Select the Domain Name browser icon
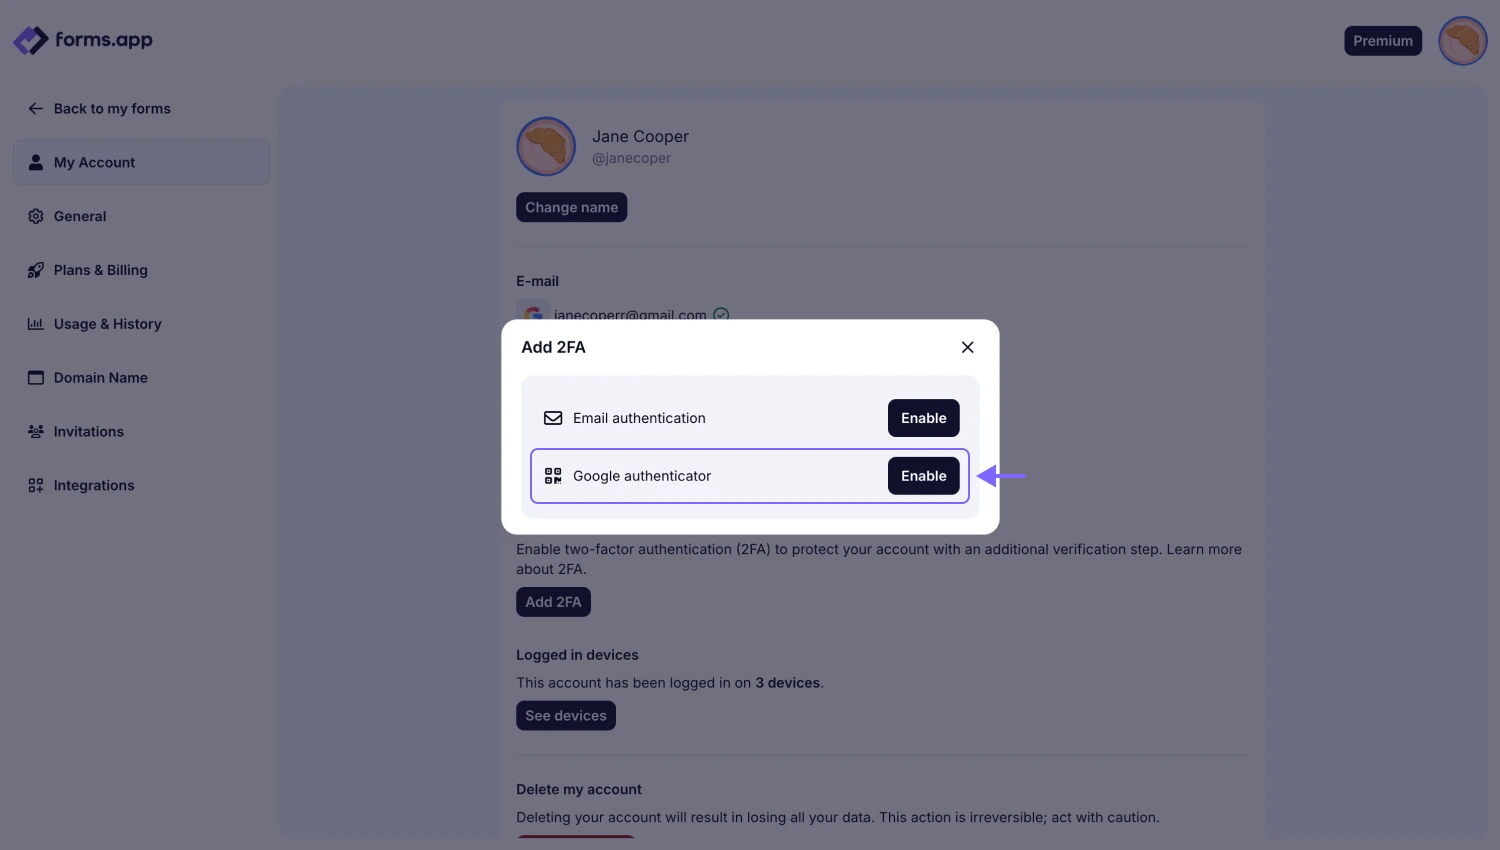Image resolution: width=1500 pixels, height=850 pixels. pos(35,378)
